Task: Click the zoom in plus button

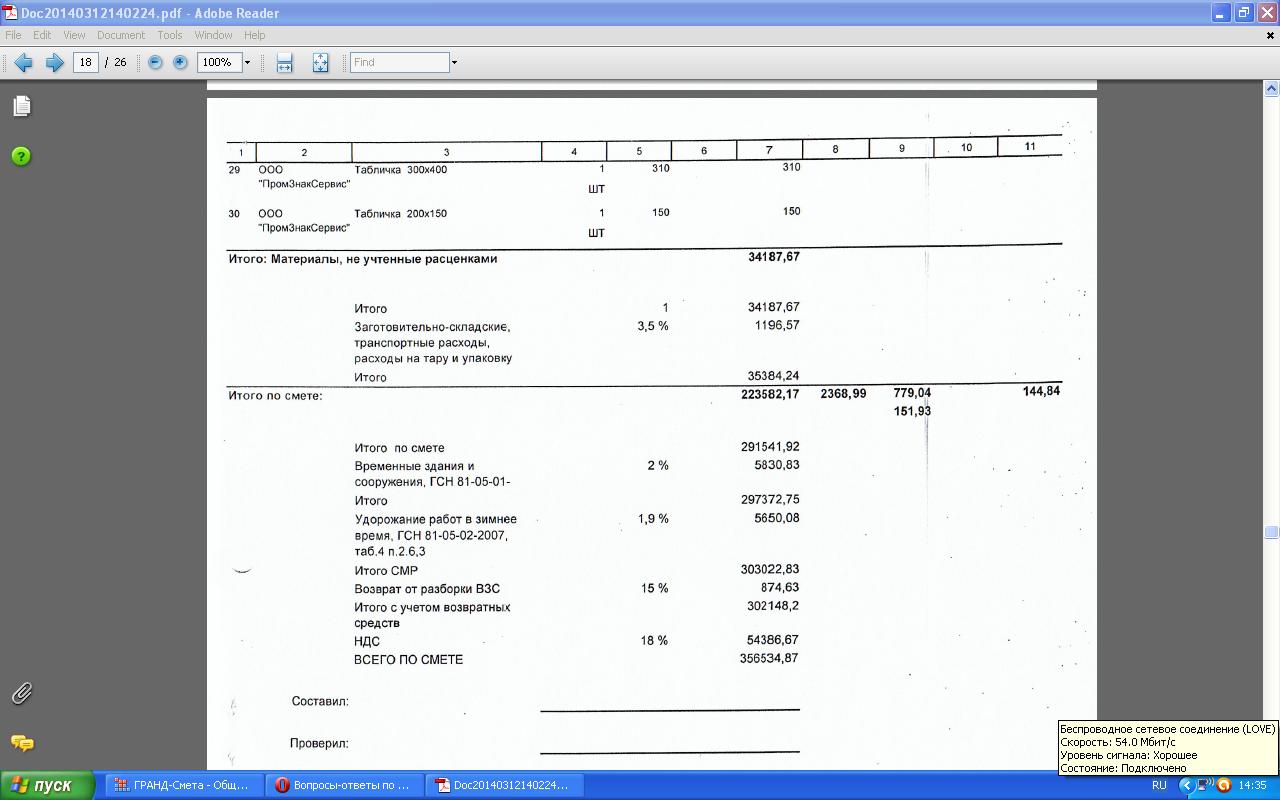Action: coord(180,62)
